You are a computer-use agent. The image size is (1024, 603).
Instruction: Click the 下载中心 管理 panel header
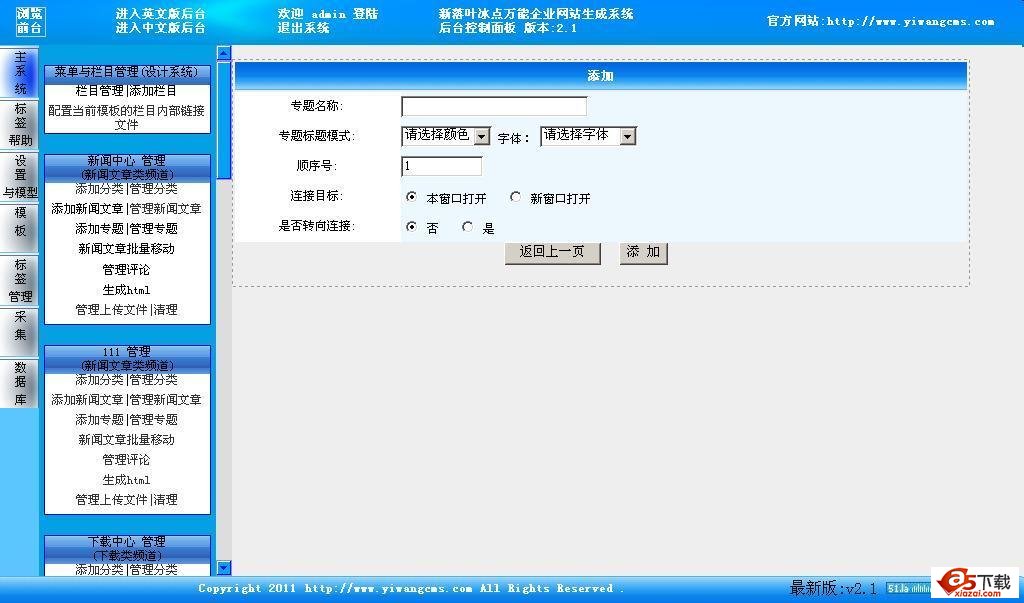[x=127, y=549]
